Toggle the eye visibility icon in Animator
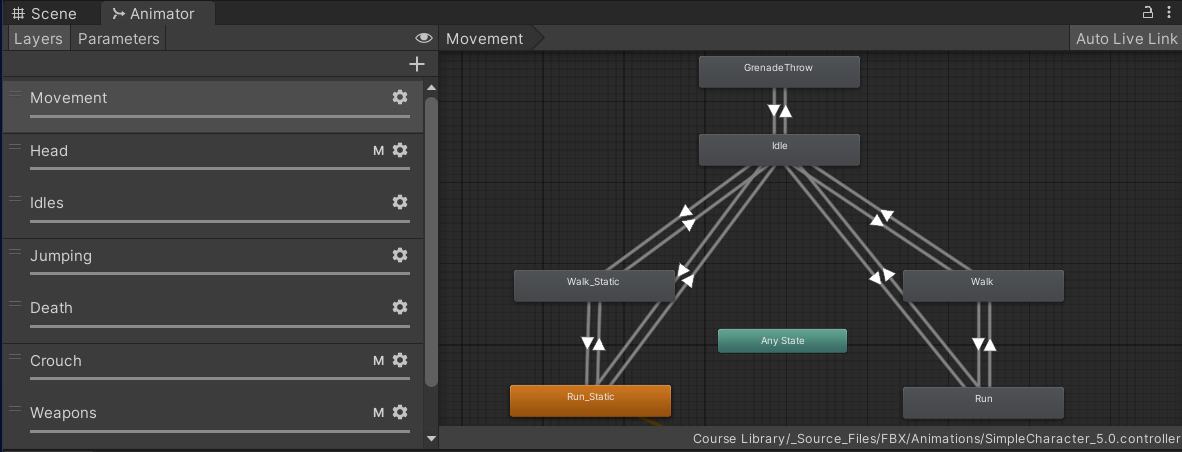 point(424,38)
